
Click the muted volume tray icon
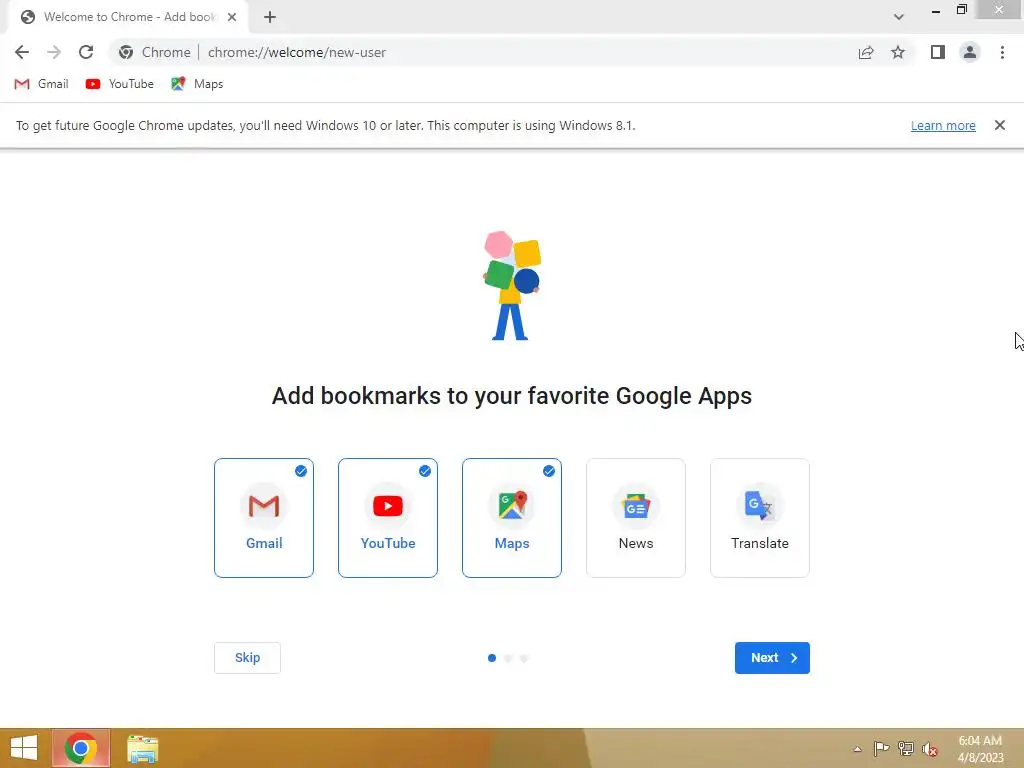coord(930,748)
